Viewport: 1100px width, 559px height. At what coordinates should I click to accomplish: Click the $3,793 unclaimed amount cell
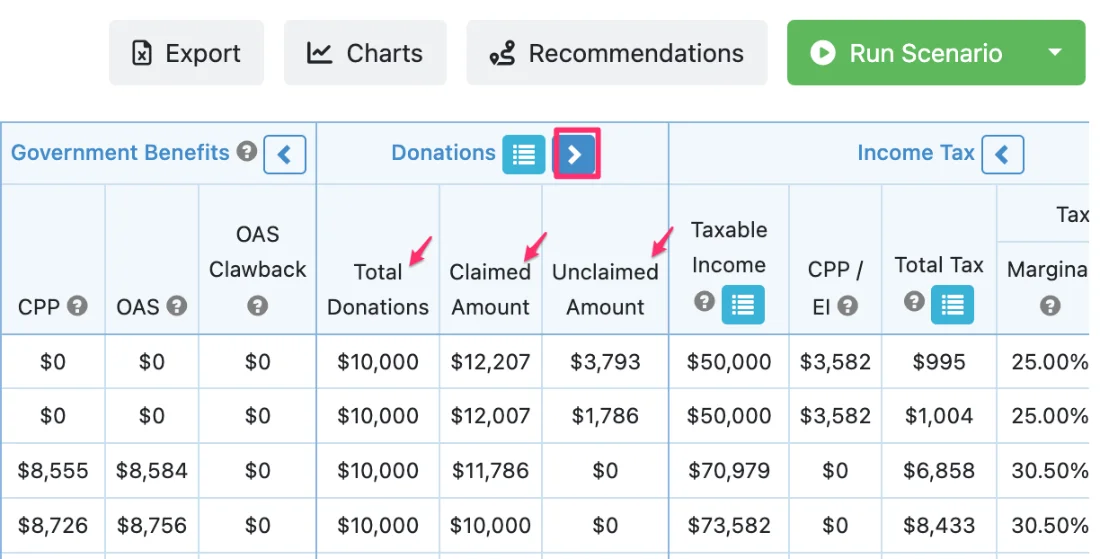click(605, 362)
